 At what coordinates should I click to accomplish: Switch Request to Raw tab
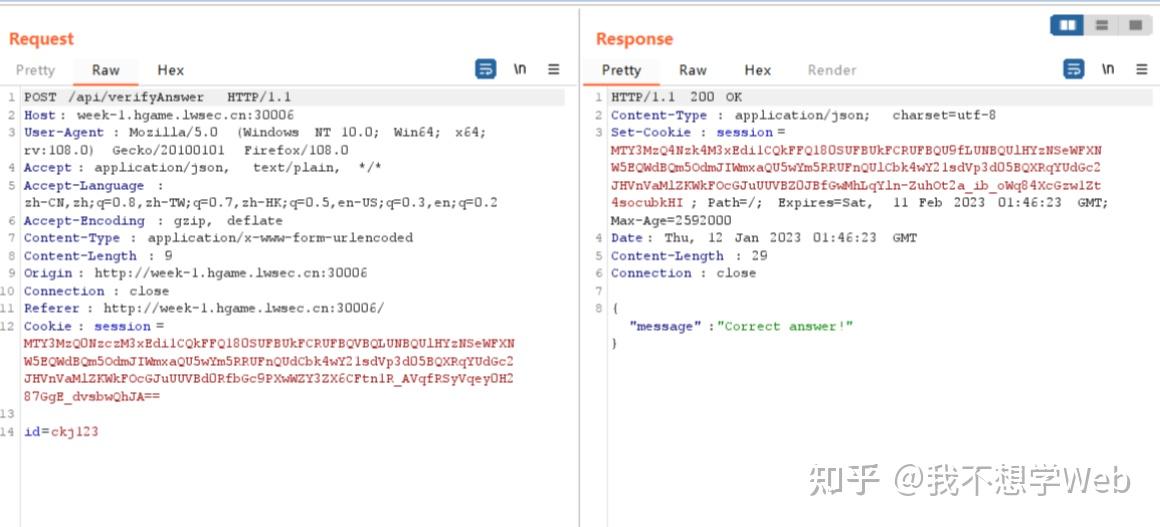[x=106, y=70]
